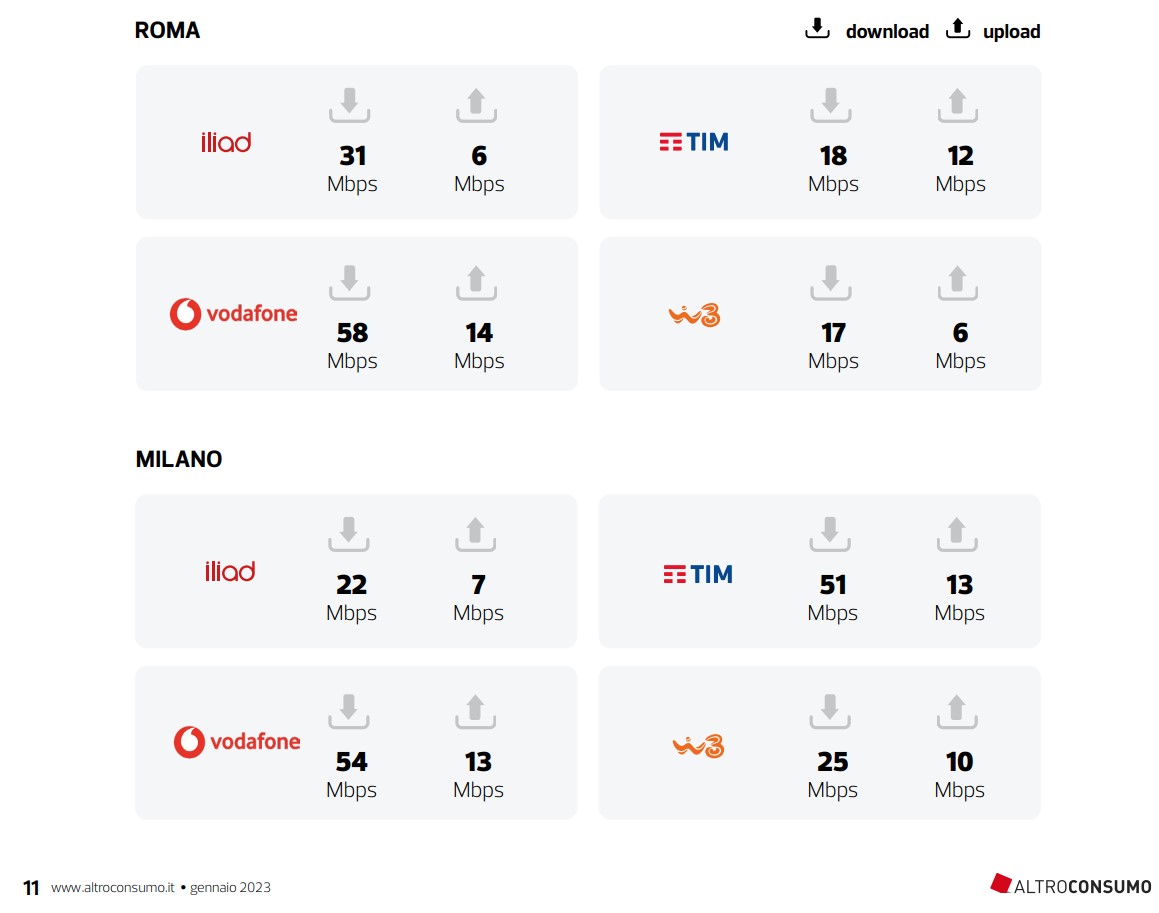Click the WindTre logo under Milano
This screenshot has width=1159, height=913.
697,745
